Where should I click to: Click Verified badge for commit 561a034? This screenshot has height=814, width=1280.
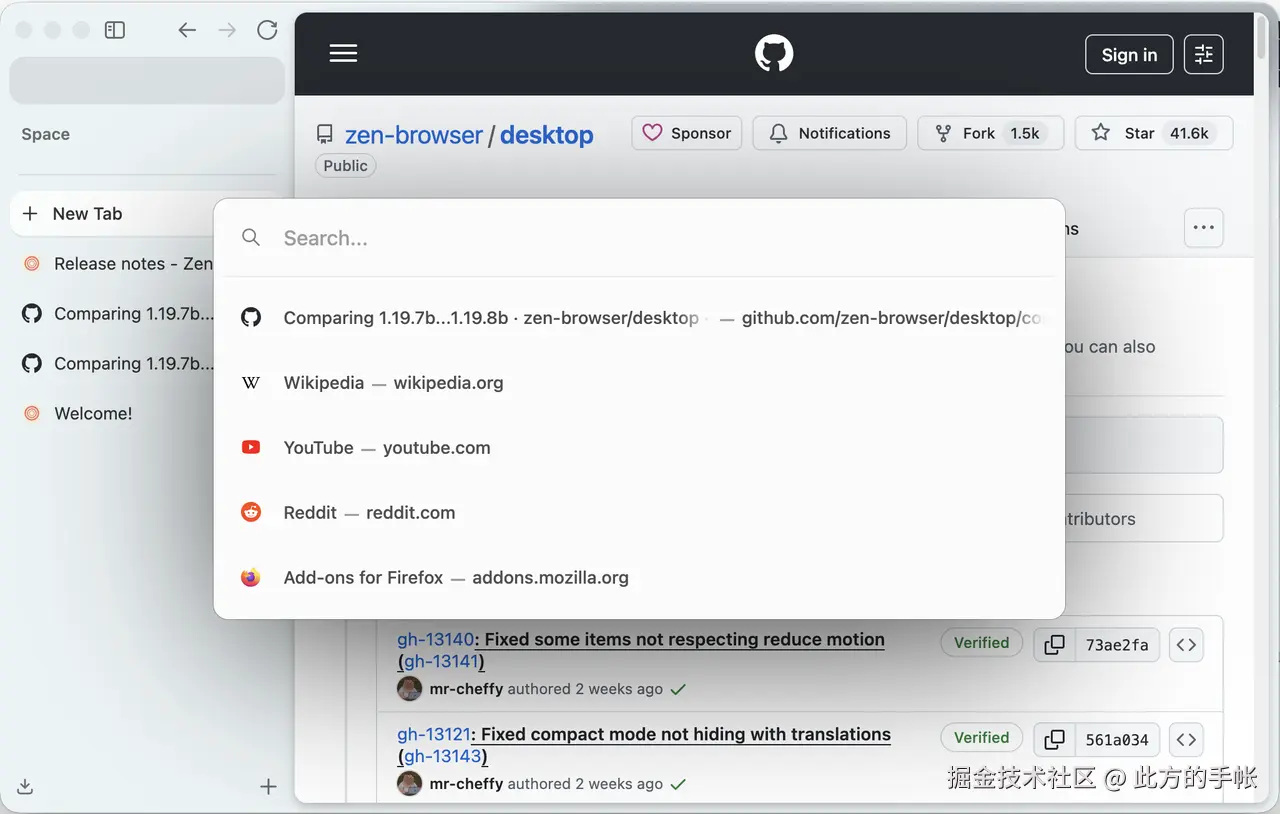click(982, 738)
